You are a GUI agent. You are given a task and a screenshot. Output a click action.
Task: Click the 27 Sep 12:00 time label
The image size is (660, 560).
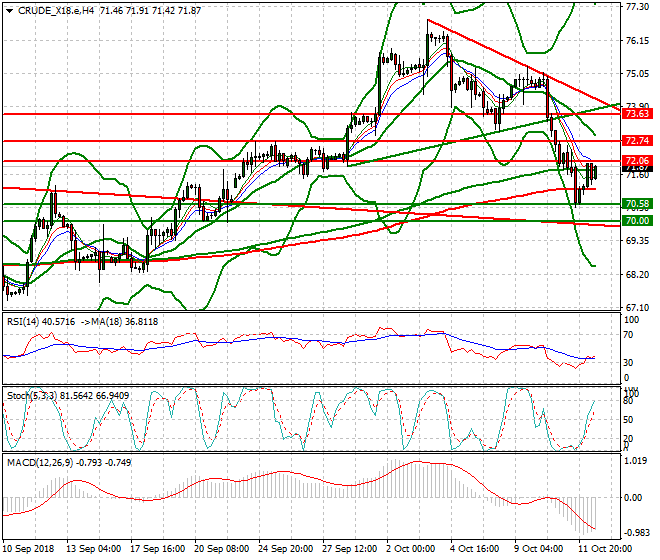pos(349,549)
